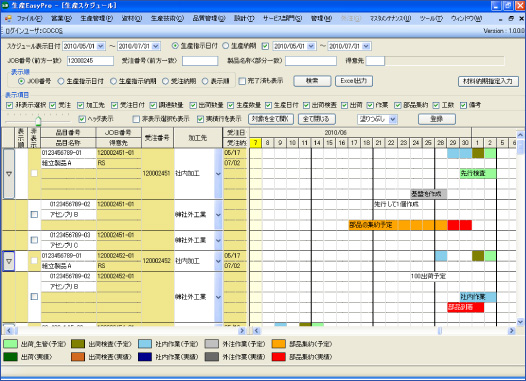This screenshot has height=381, width=526.
Task: Click the app icon in the menu bar
Action: pyautogui.click(x=8, y=18)
